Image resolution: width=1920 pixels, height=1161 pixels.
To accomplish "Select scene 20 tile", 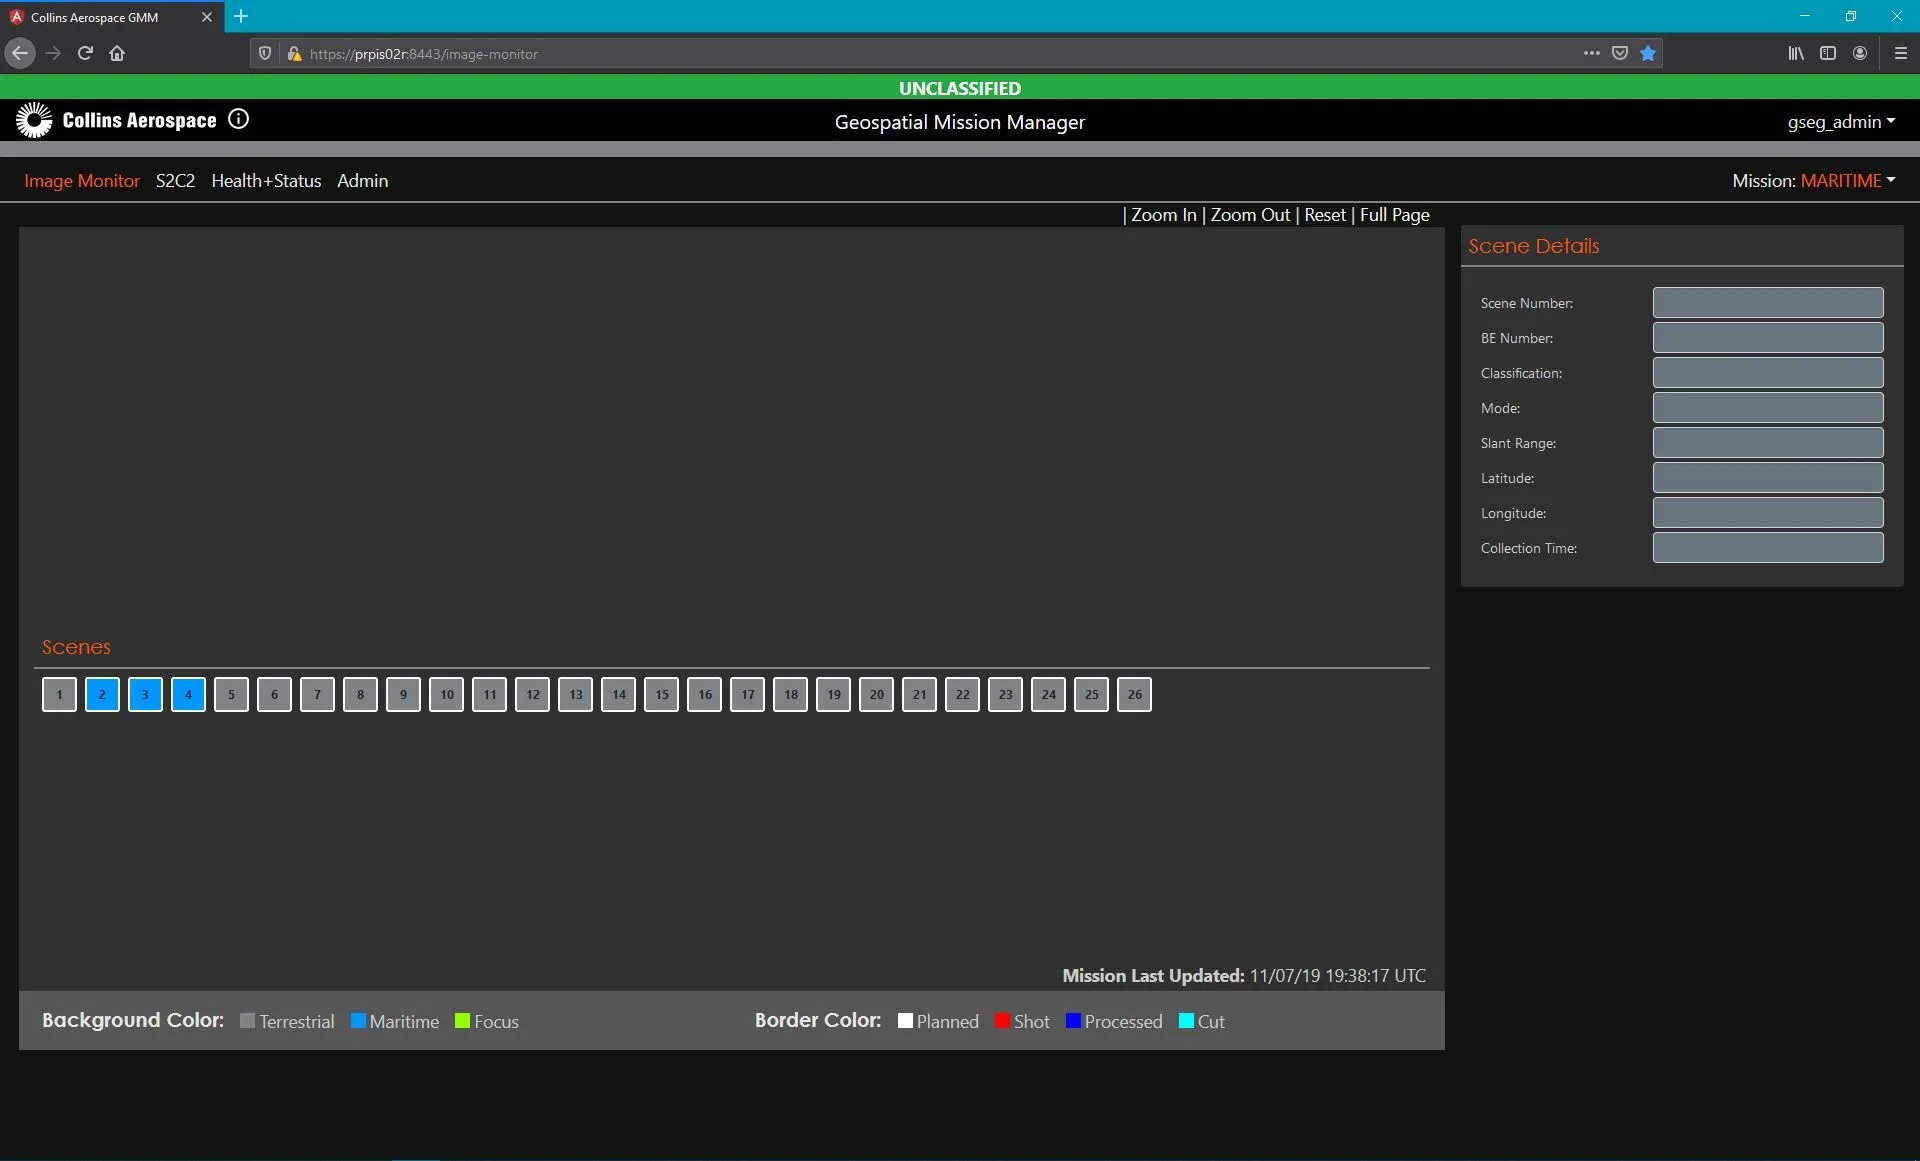I will (876, 695).
